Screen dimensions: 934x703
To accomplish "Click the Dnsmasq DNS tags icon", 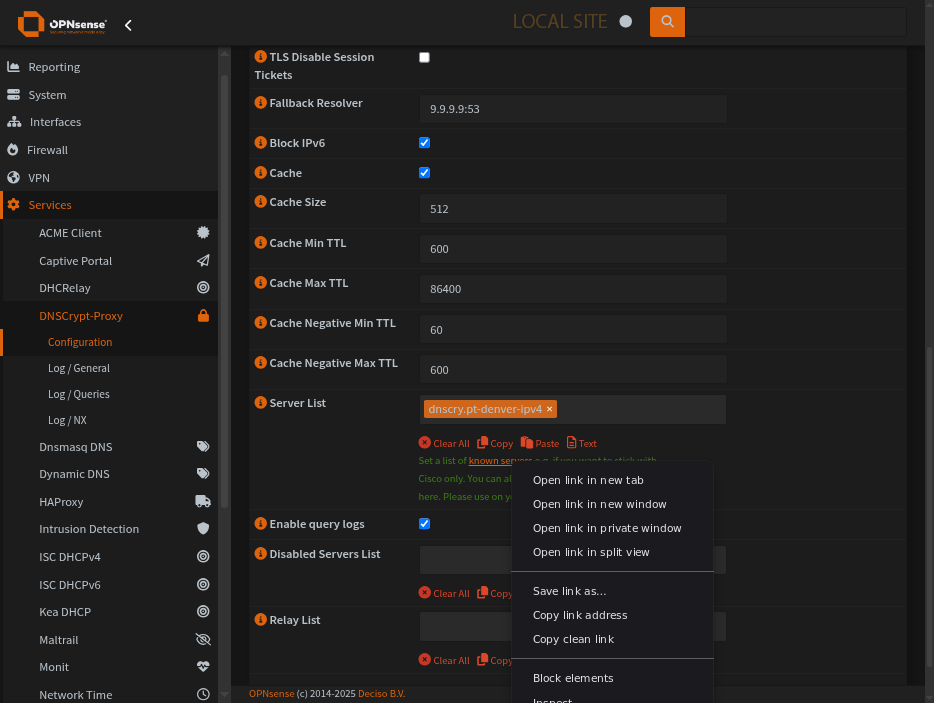I will (x=203, y=446).
